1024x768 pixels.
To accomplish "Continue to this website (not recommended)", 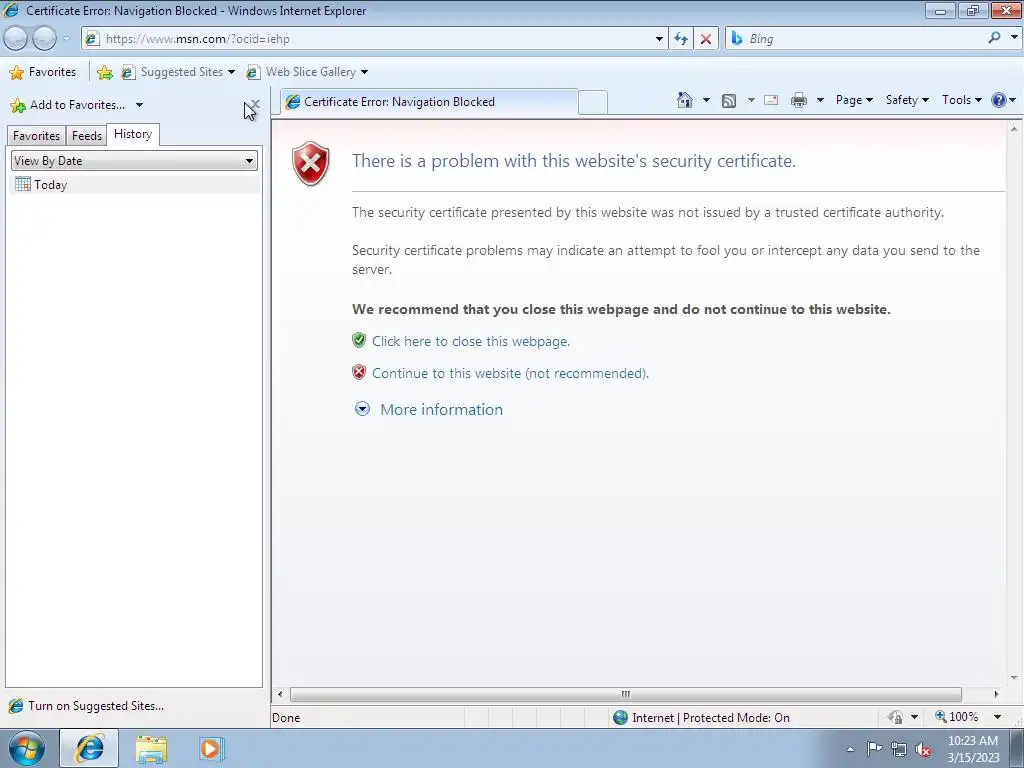I will (510, 374).
